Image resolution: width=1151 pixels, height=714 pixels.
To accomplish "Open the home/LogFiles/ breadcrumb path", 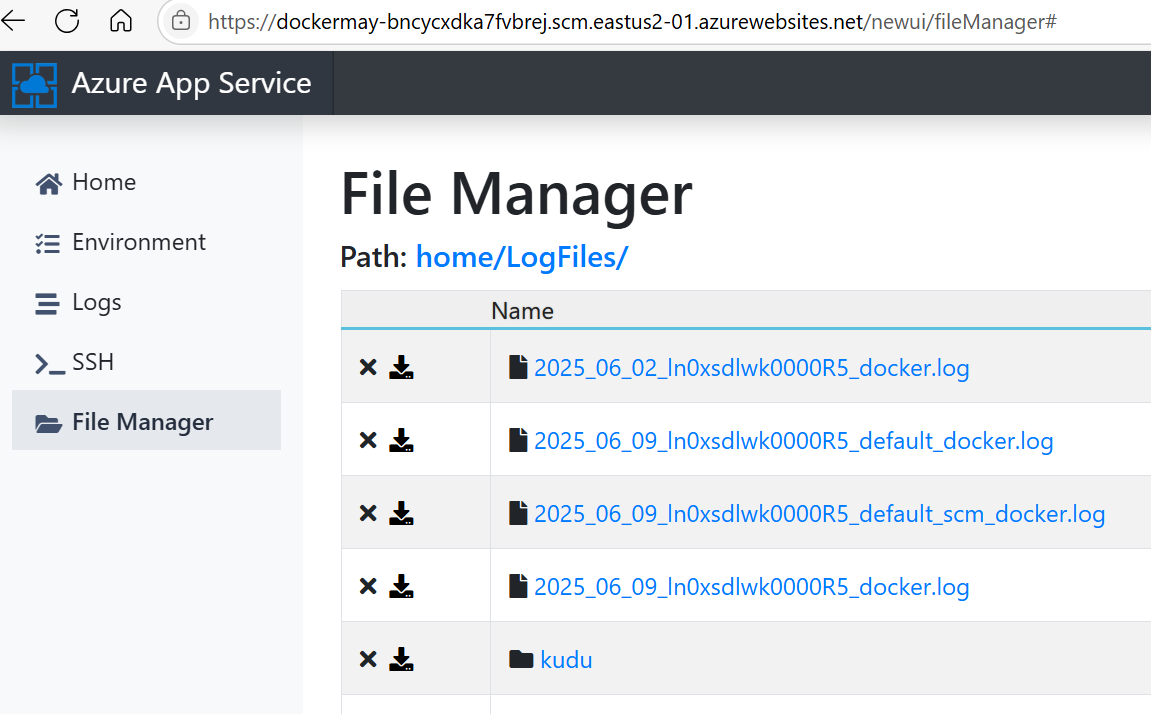I will point(522,257).
